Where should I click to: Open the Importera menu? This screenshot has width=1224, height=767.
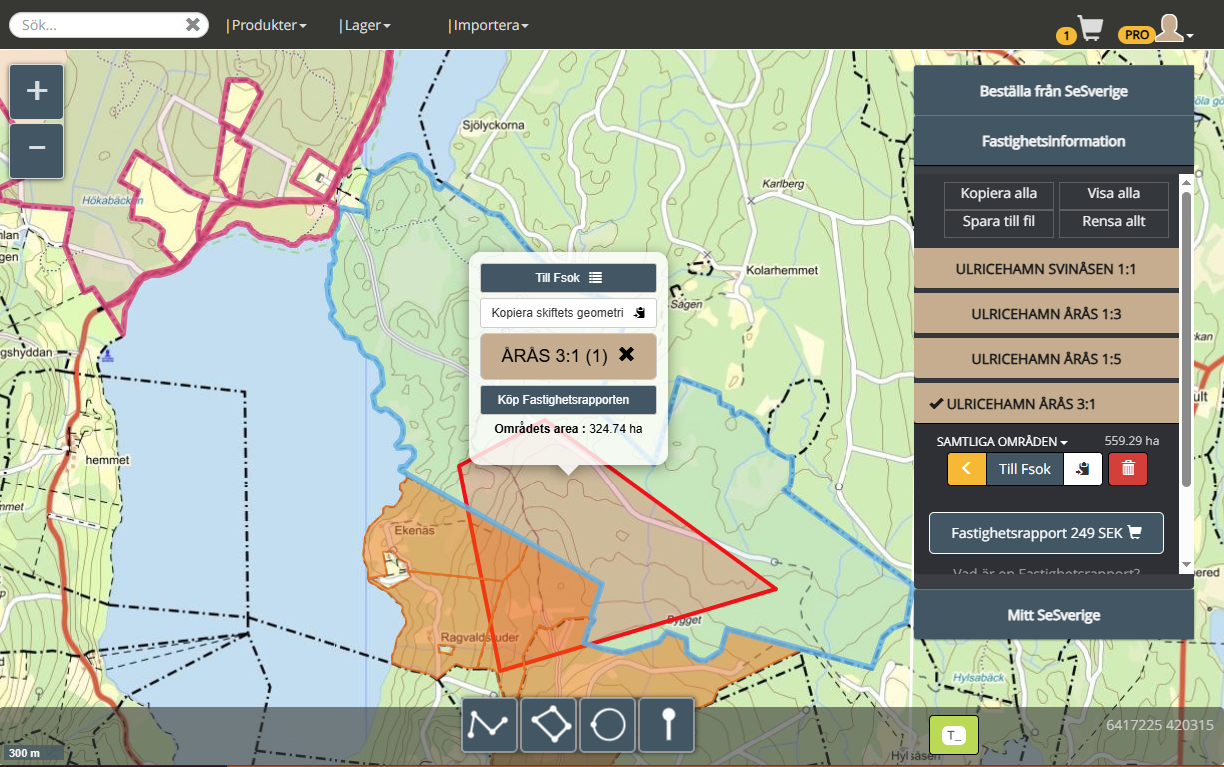(489, 25)
